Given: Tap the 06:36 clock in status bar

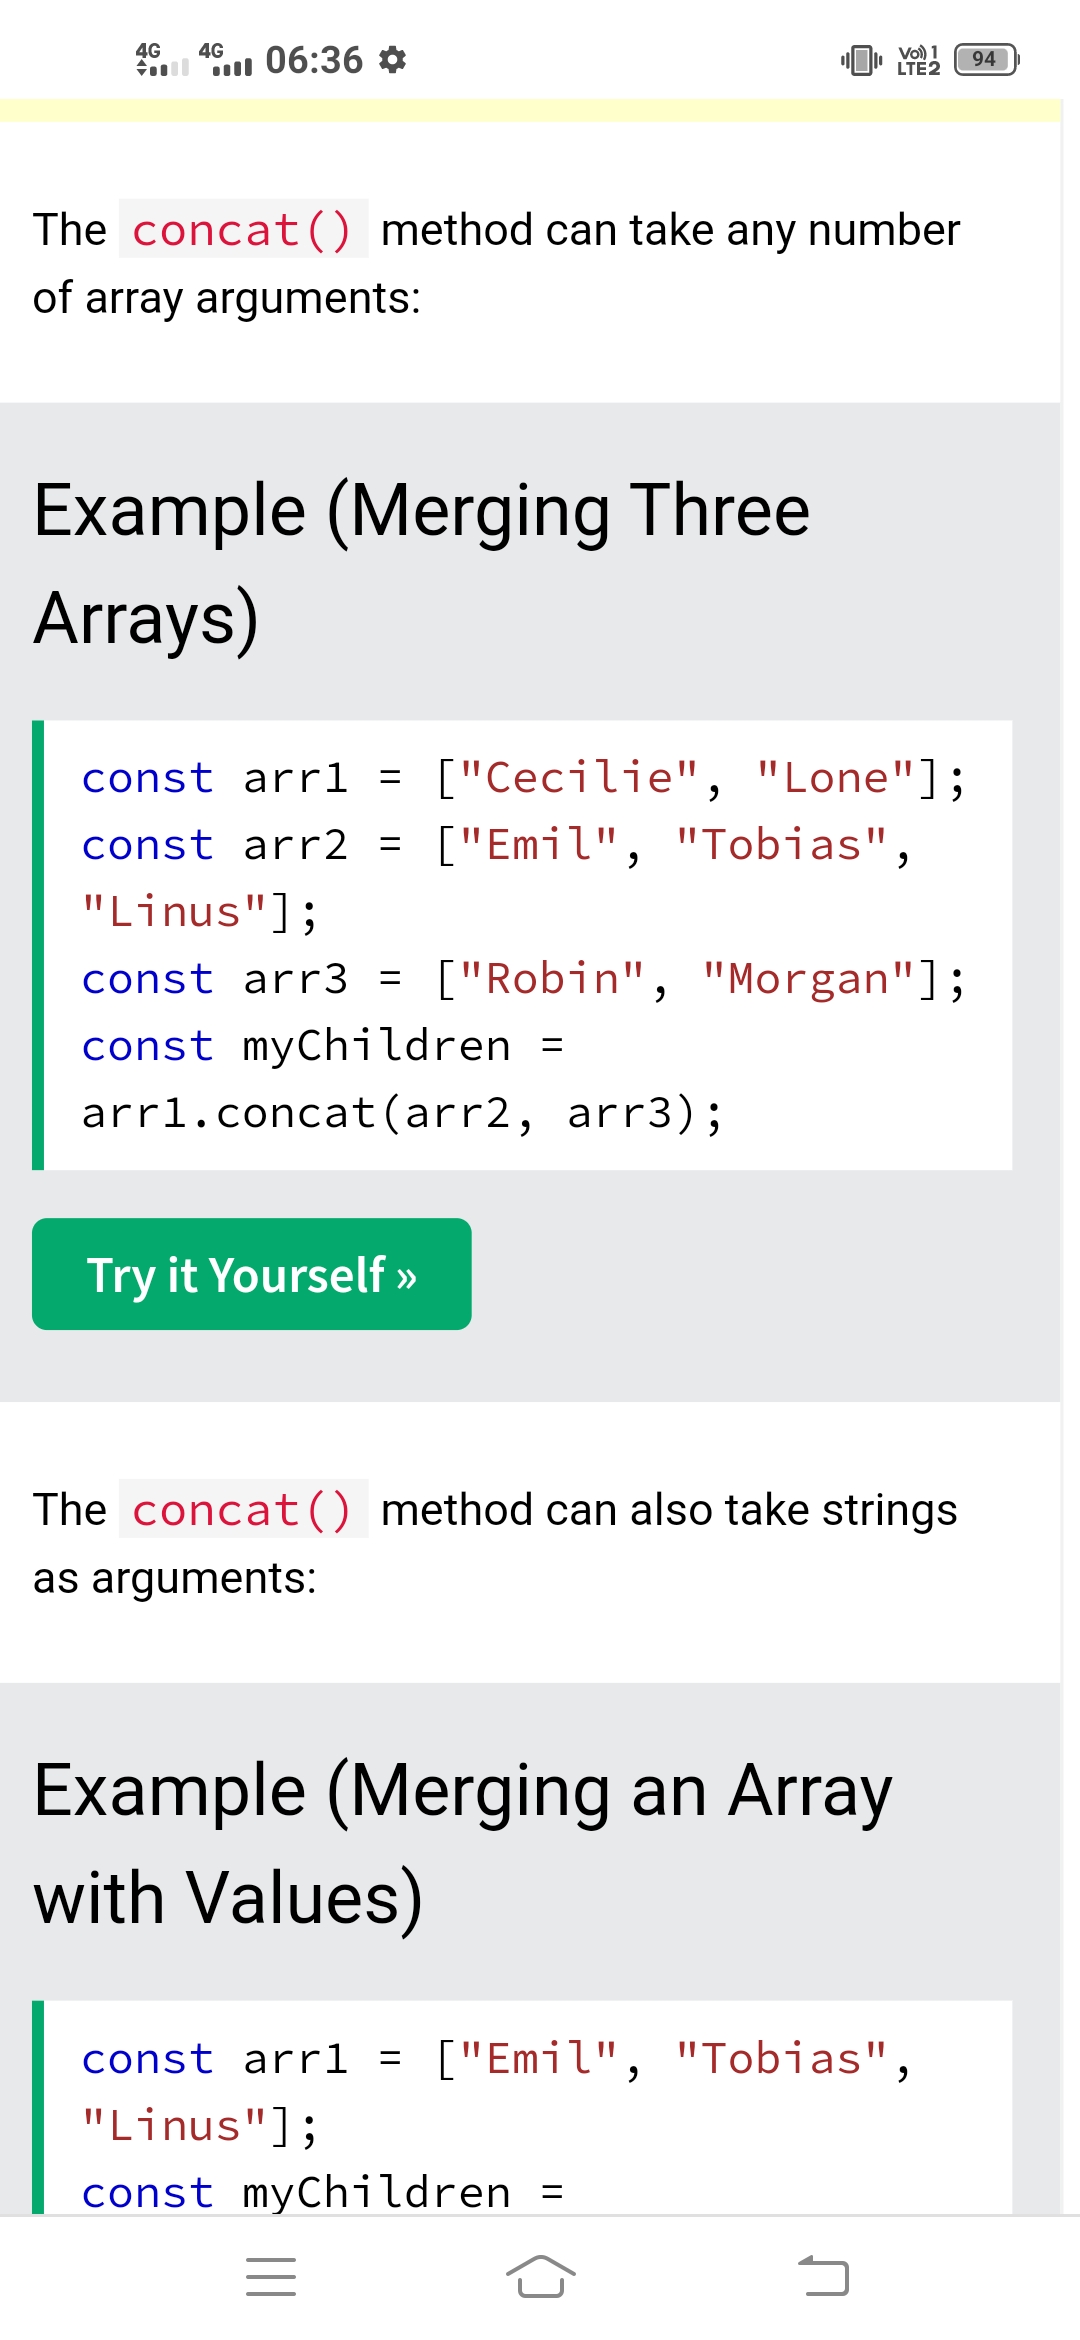Looking at the screenshot, I should tap(314, 60).
